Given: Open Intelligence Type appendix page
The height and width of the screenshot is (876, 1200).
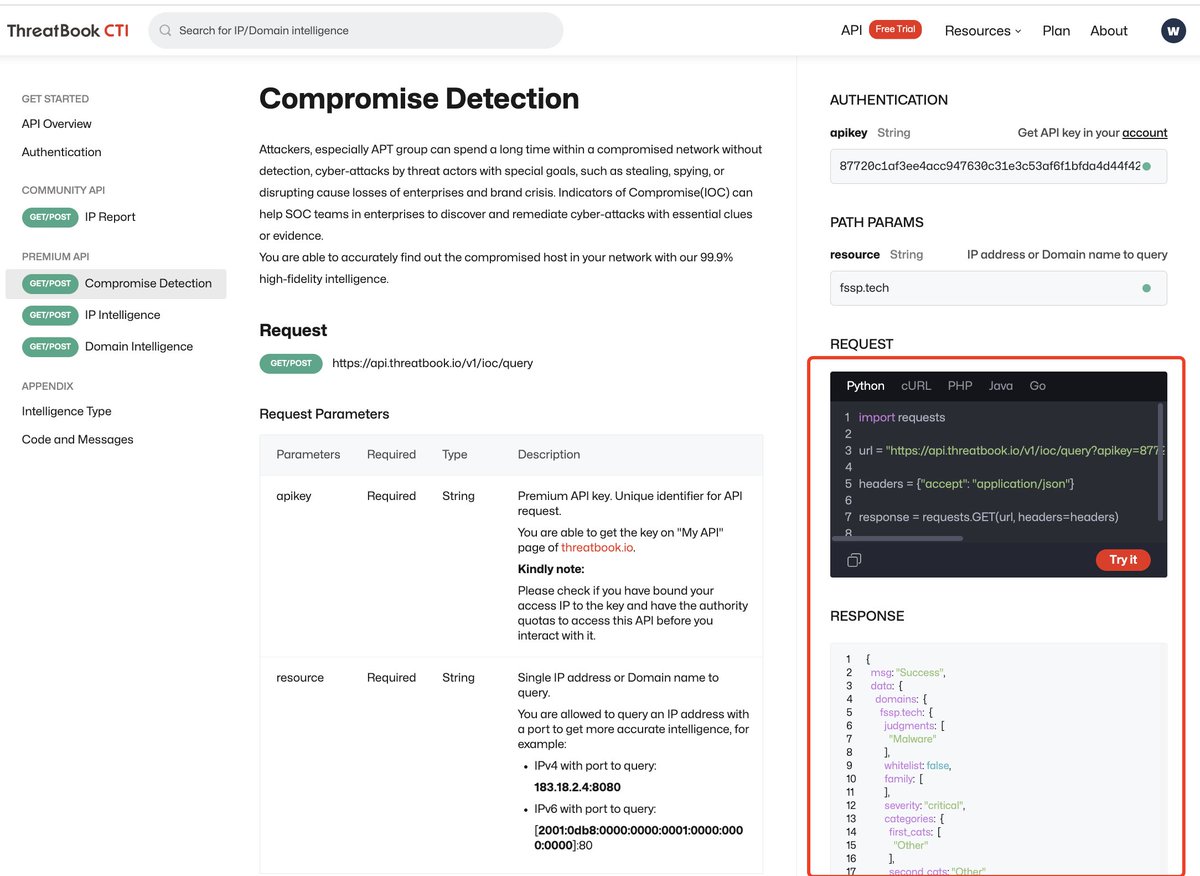Looking at the screenshot, I should click(67, 412).
